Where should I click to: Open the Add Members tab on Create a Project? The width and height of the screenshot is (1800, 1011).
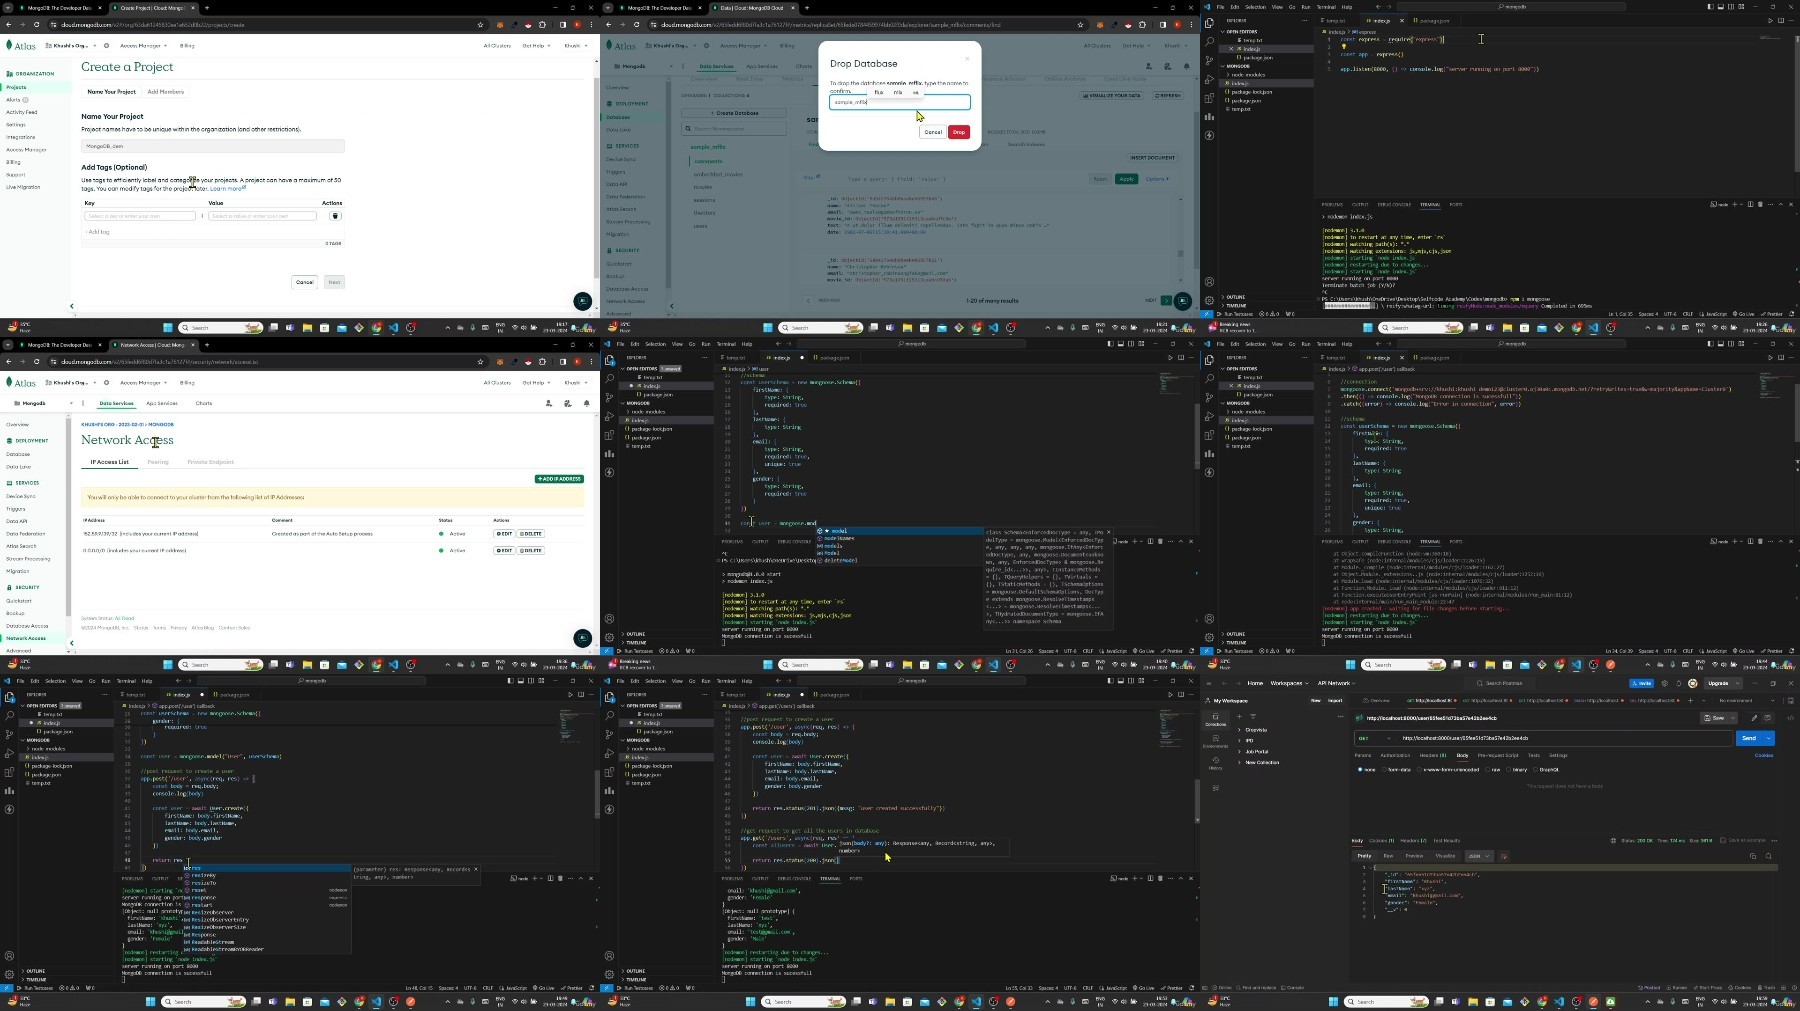(x=165, y=92)
